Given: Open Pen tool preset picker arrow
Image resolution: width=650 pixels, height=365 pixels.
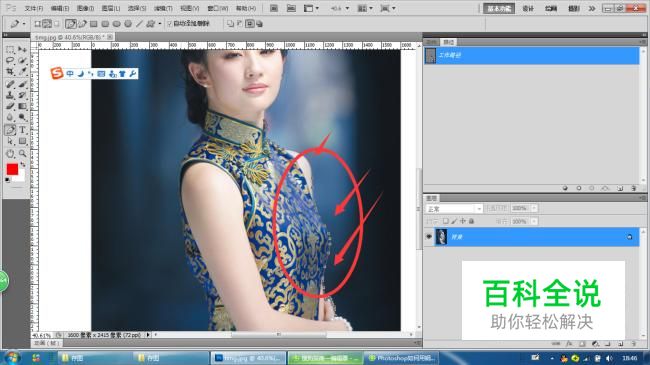Looking at the screenshot, I should [x=24, y=24].
